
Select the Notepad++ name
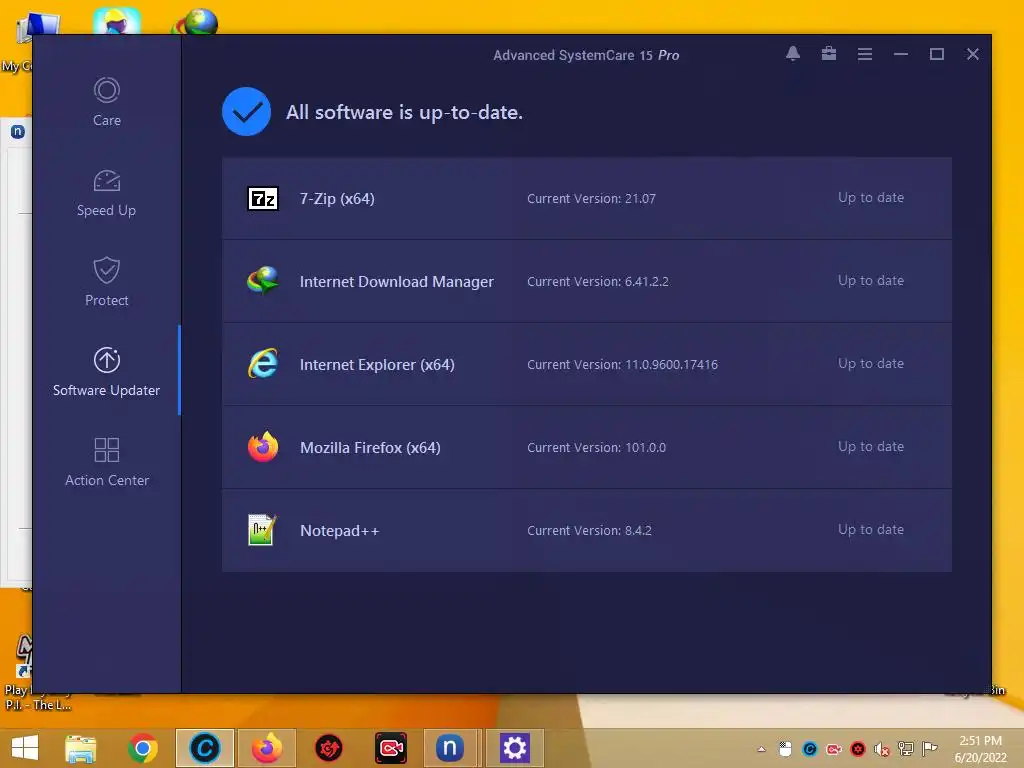[x=339, y=530]
